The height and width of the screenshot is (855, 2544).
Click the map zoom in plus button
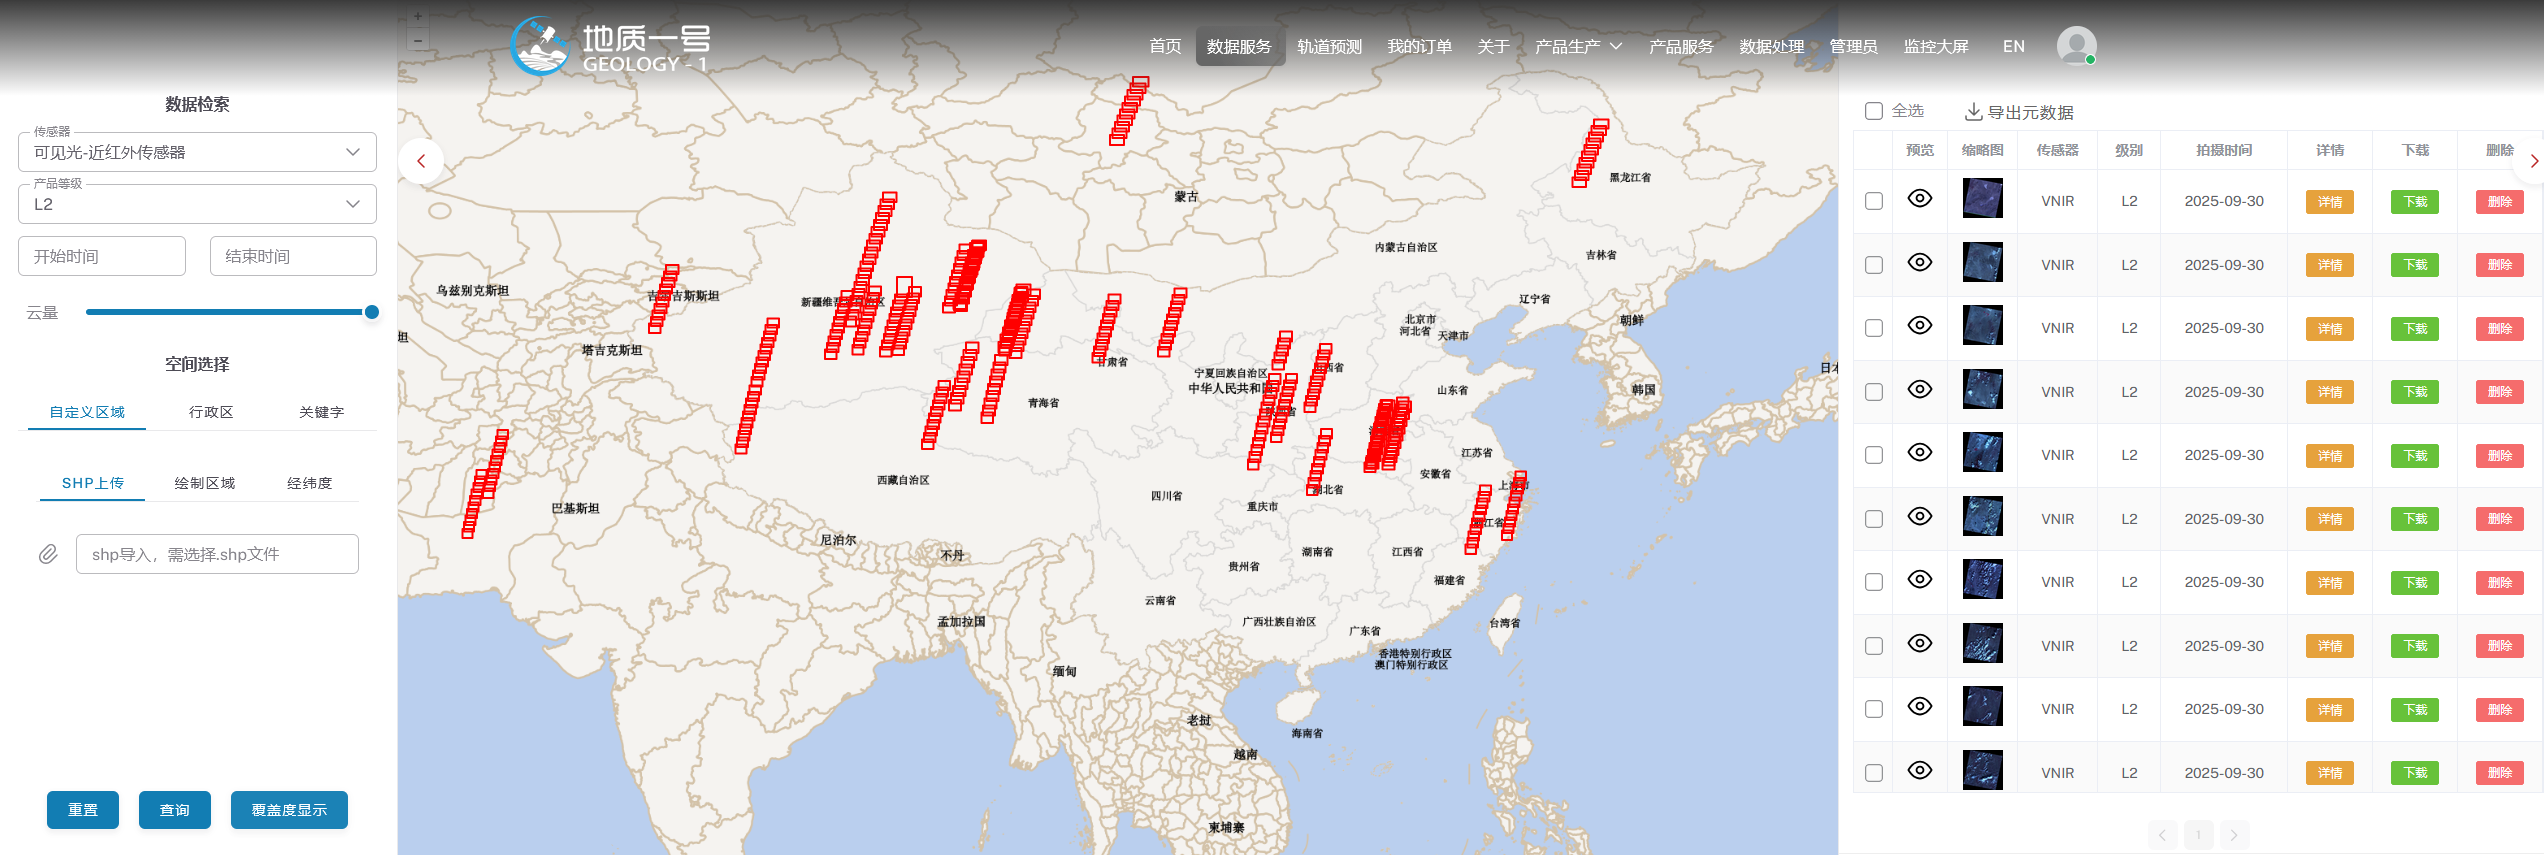tap(418, 17)
